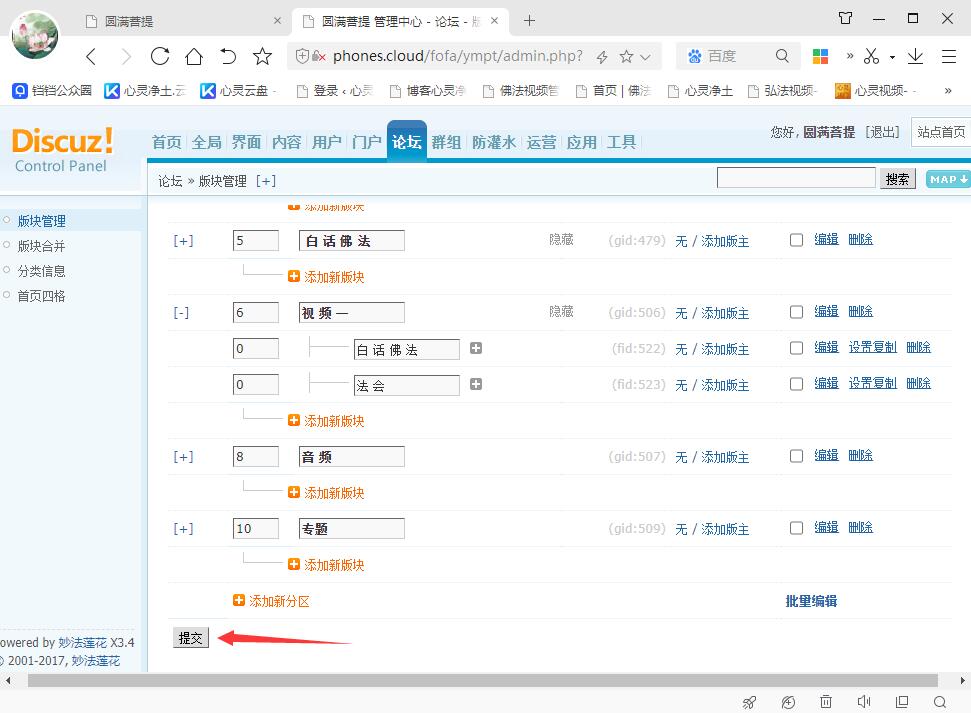Screen dimensions: 971x713
Task: Expand the [+] for gid:509 专题 category
Action: (x=183, y=528)
